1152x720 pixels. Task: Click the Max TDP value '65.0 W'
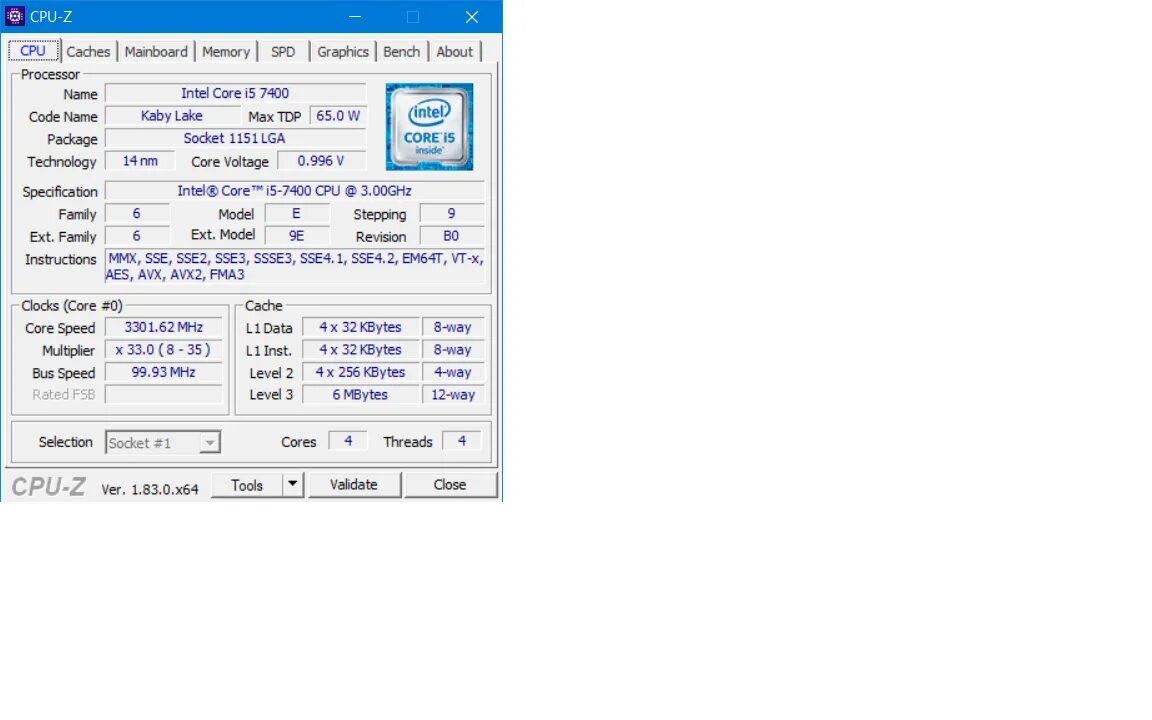point(338,116)
